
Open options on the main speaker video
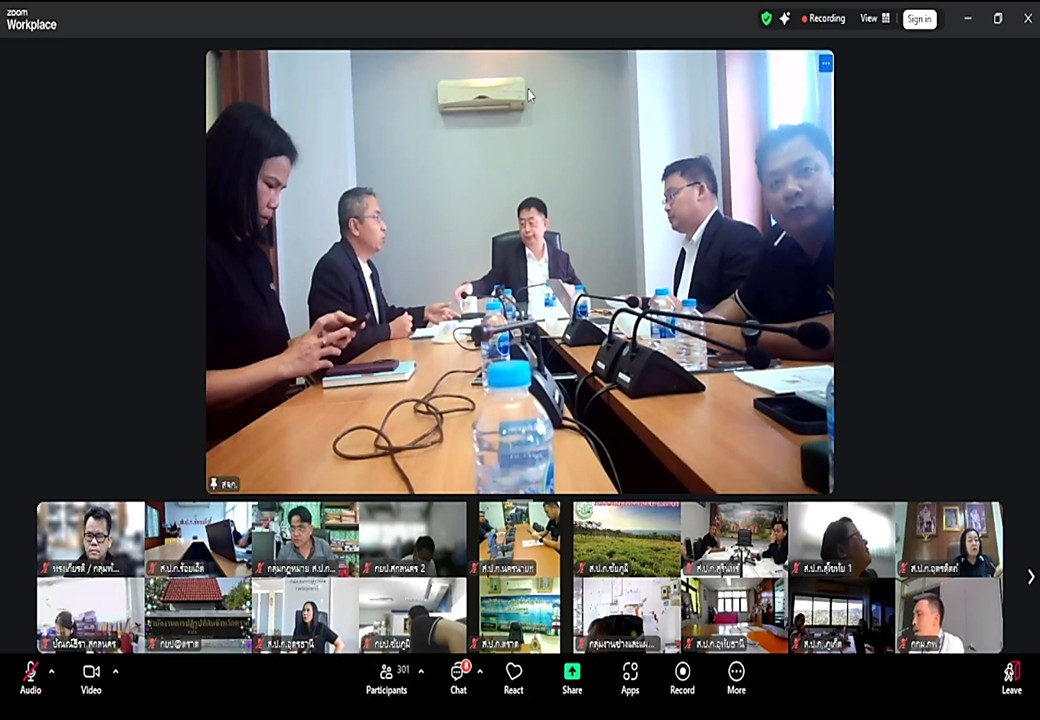825,64
